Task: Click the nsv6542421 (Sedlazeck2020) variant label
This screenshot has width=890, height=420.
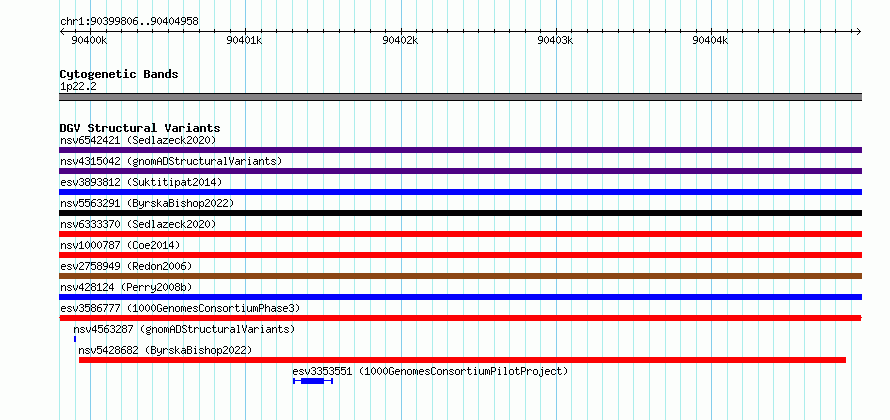Action: 138,140
